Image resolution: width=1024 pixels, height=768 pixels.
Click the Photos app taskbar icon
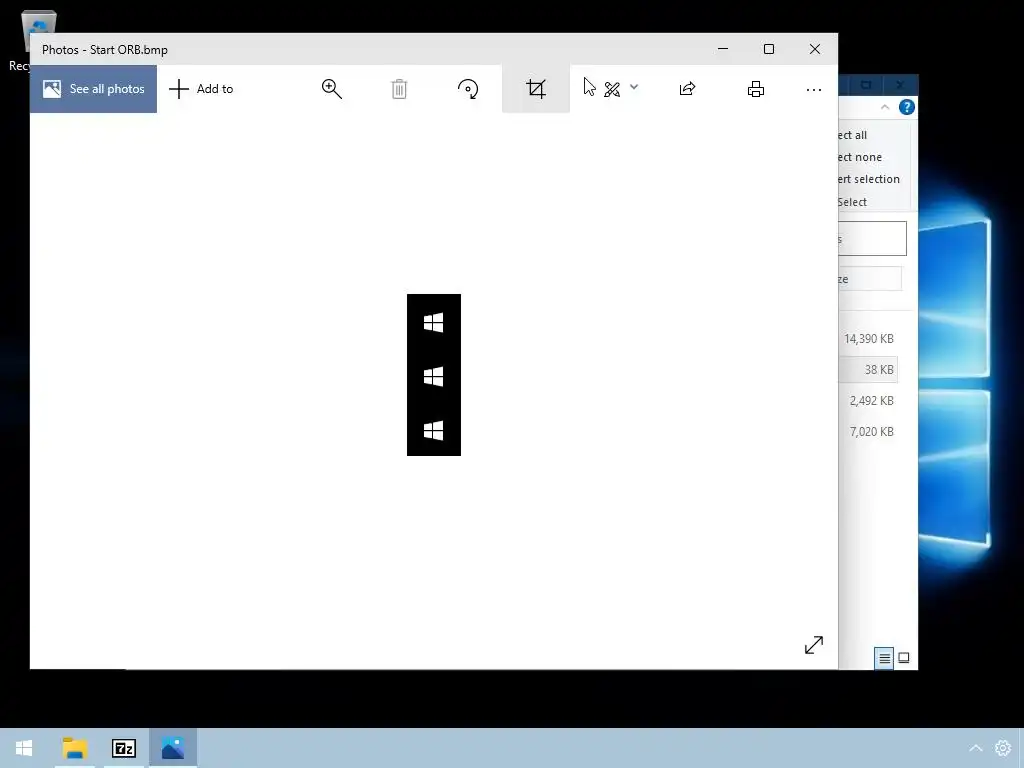[173, 748]
